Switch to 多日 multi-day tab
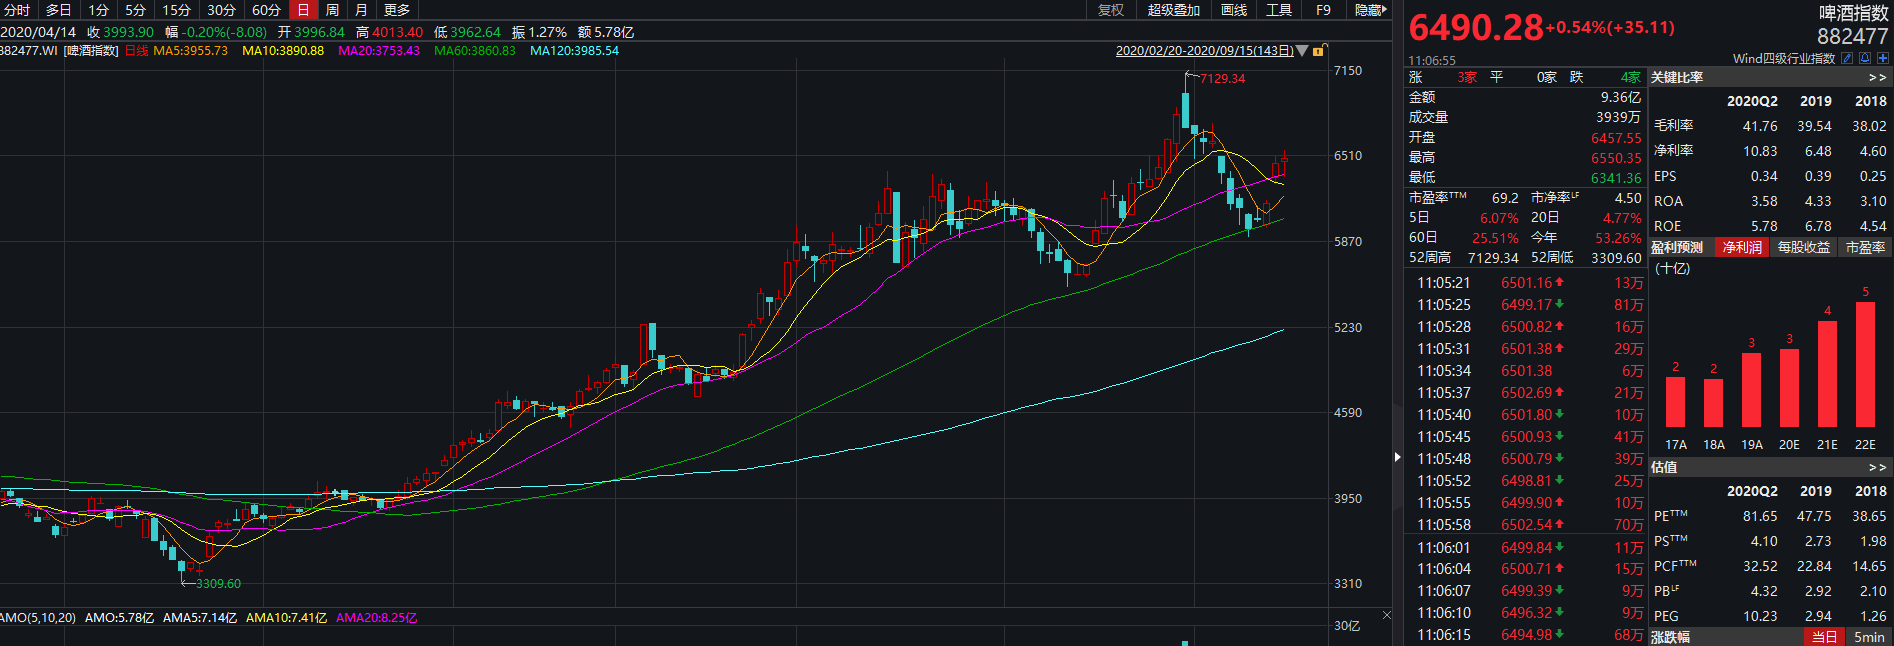This screenshot has width=1894, height=646. click(59, 10)
